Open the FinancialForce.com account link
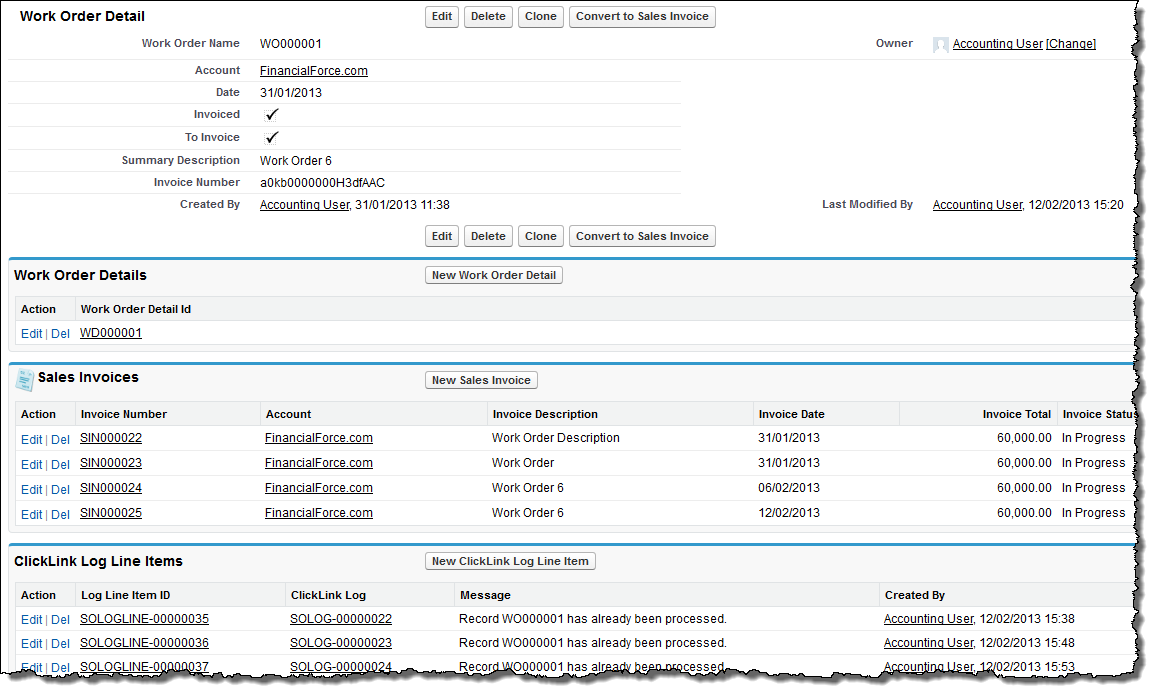Image resolution: width=1155 pixels, height=693 pixels. click(x=313, y=71)
